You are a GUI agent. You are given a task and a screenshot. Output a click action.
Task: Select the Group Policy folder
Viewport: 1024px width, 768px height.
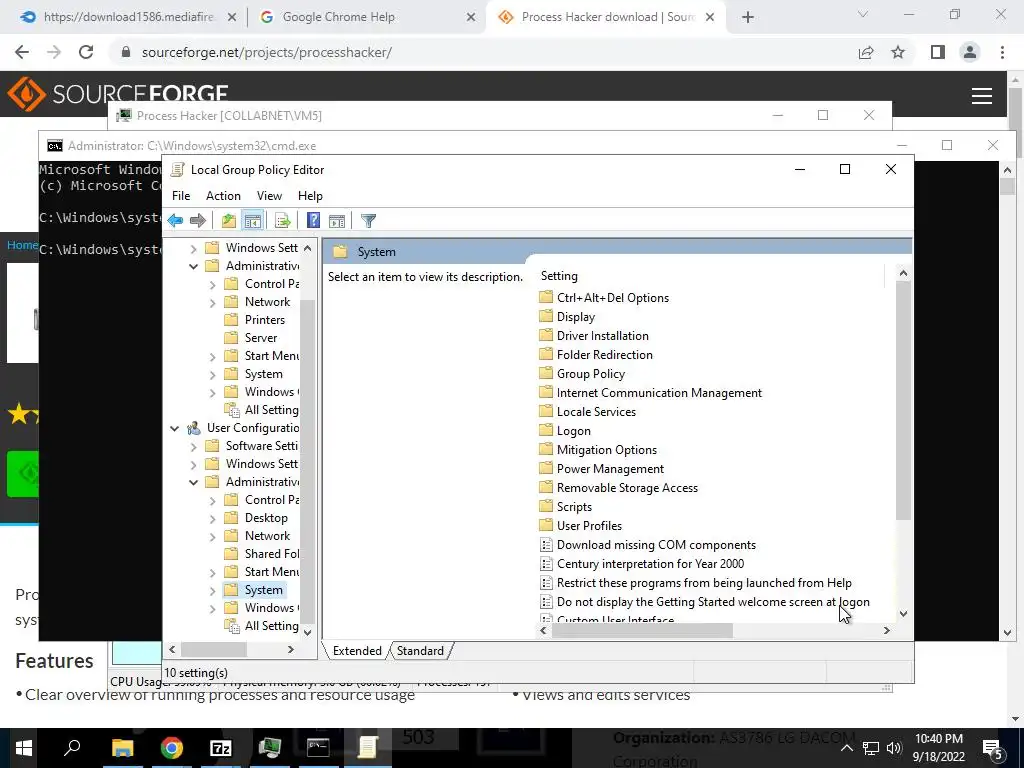click(x=582, y=374)
